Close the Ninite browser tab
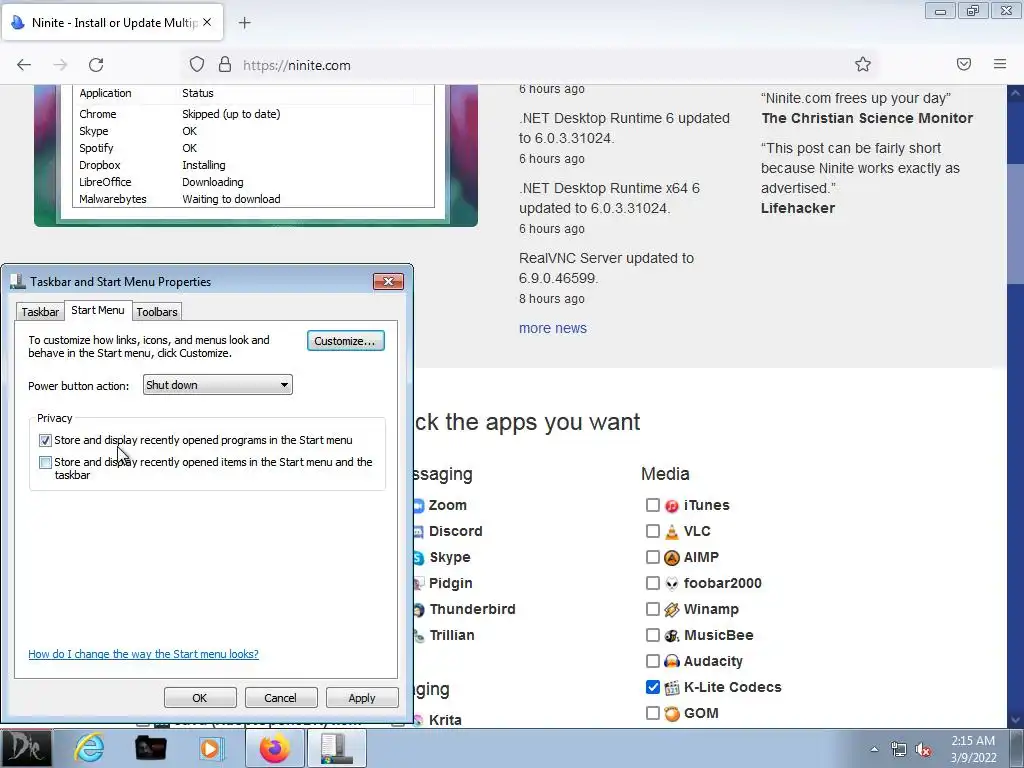Screen dimensions: 1024x768 pyautogui.click(x=207, y=22)
